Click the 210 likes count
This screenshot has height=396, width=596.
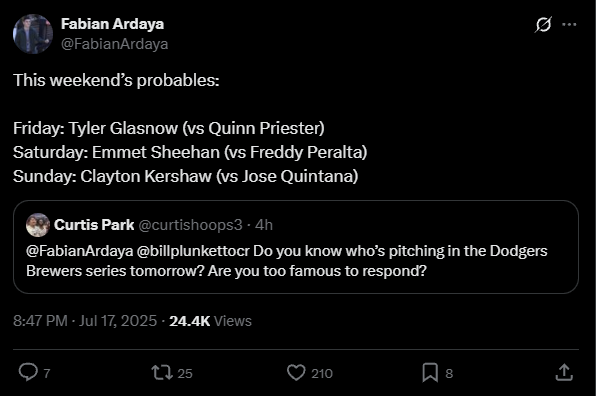pos(322,373)
